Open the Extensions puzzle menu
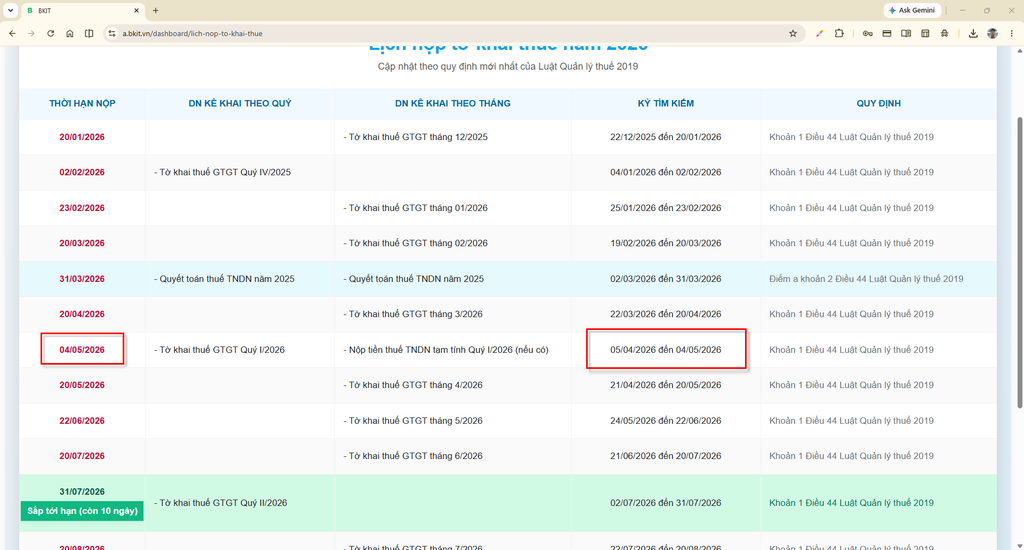The width and height of the screenshot is (1024, 550). pyautogui.click(x=839, y=33)
